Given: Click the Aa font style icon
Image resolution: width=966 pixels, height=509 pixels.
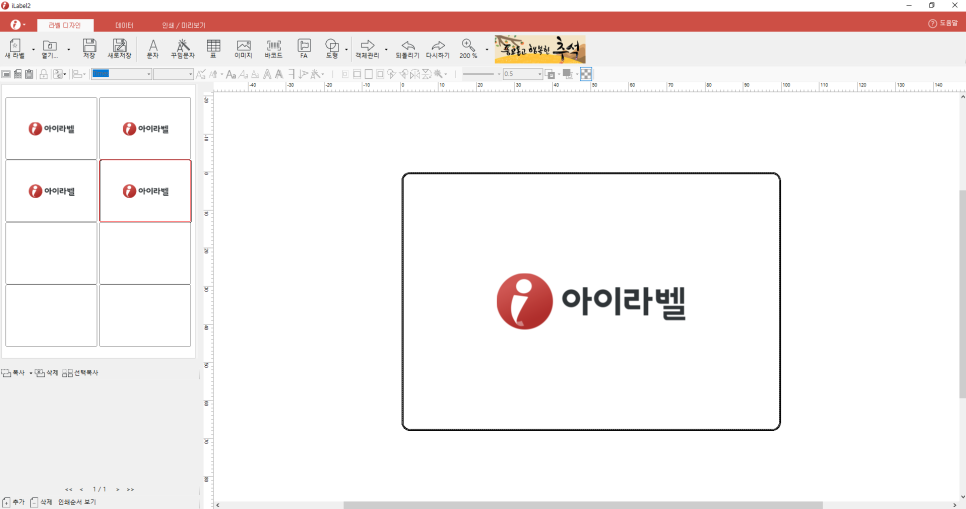Looking at the screenshot, I should coord(231,74).
